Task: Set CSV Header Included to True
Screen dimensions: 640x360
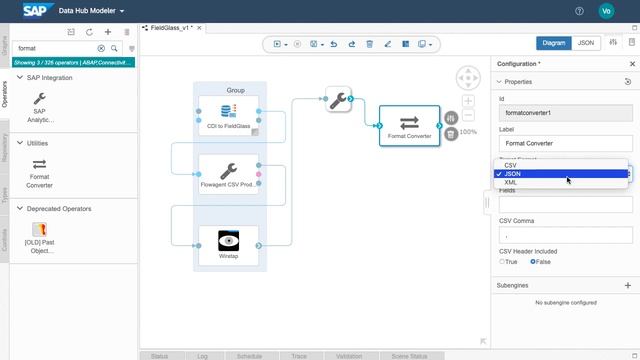Action: pyautogui.click(x=502, y=262)
